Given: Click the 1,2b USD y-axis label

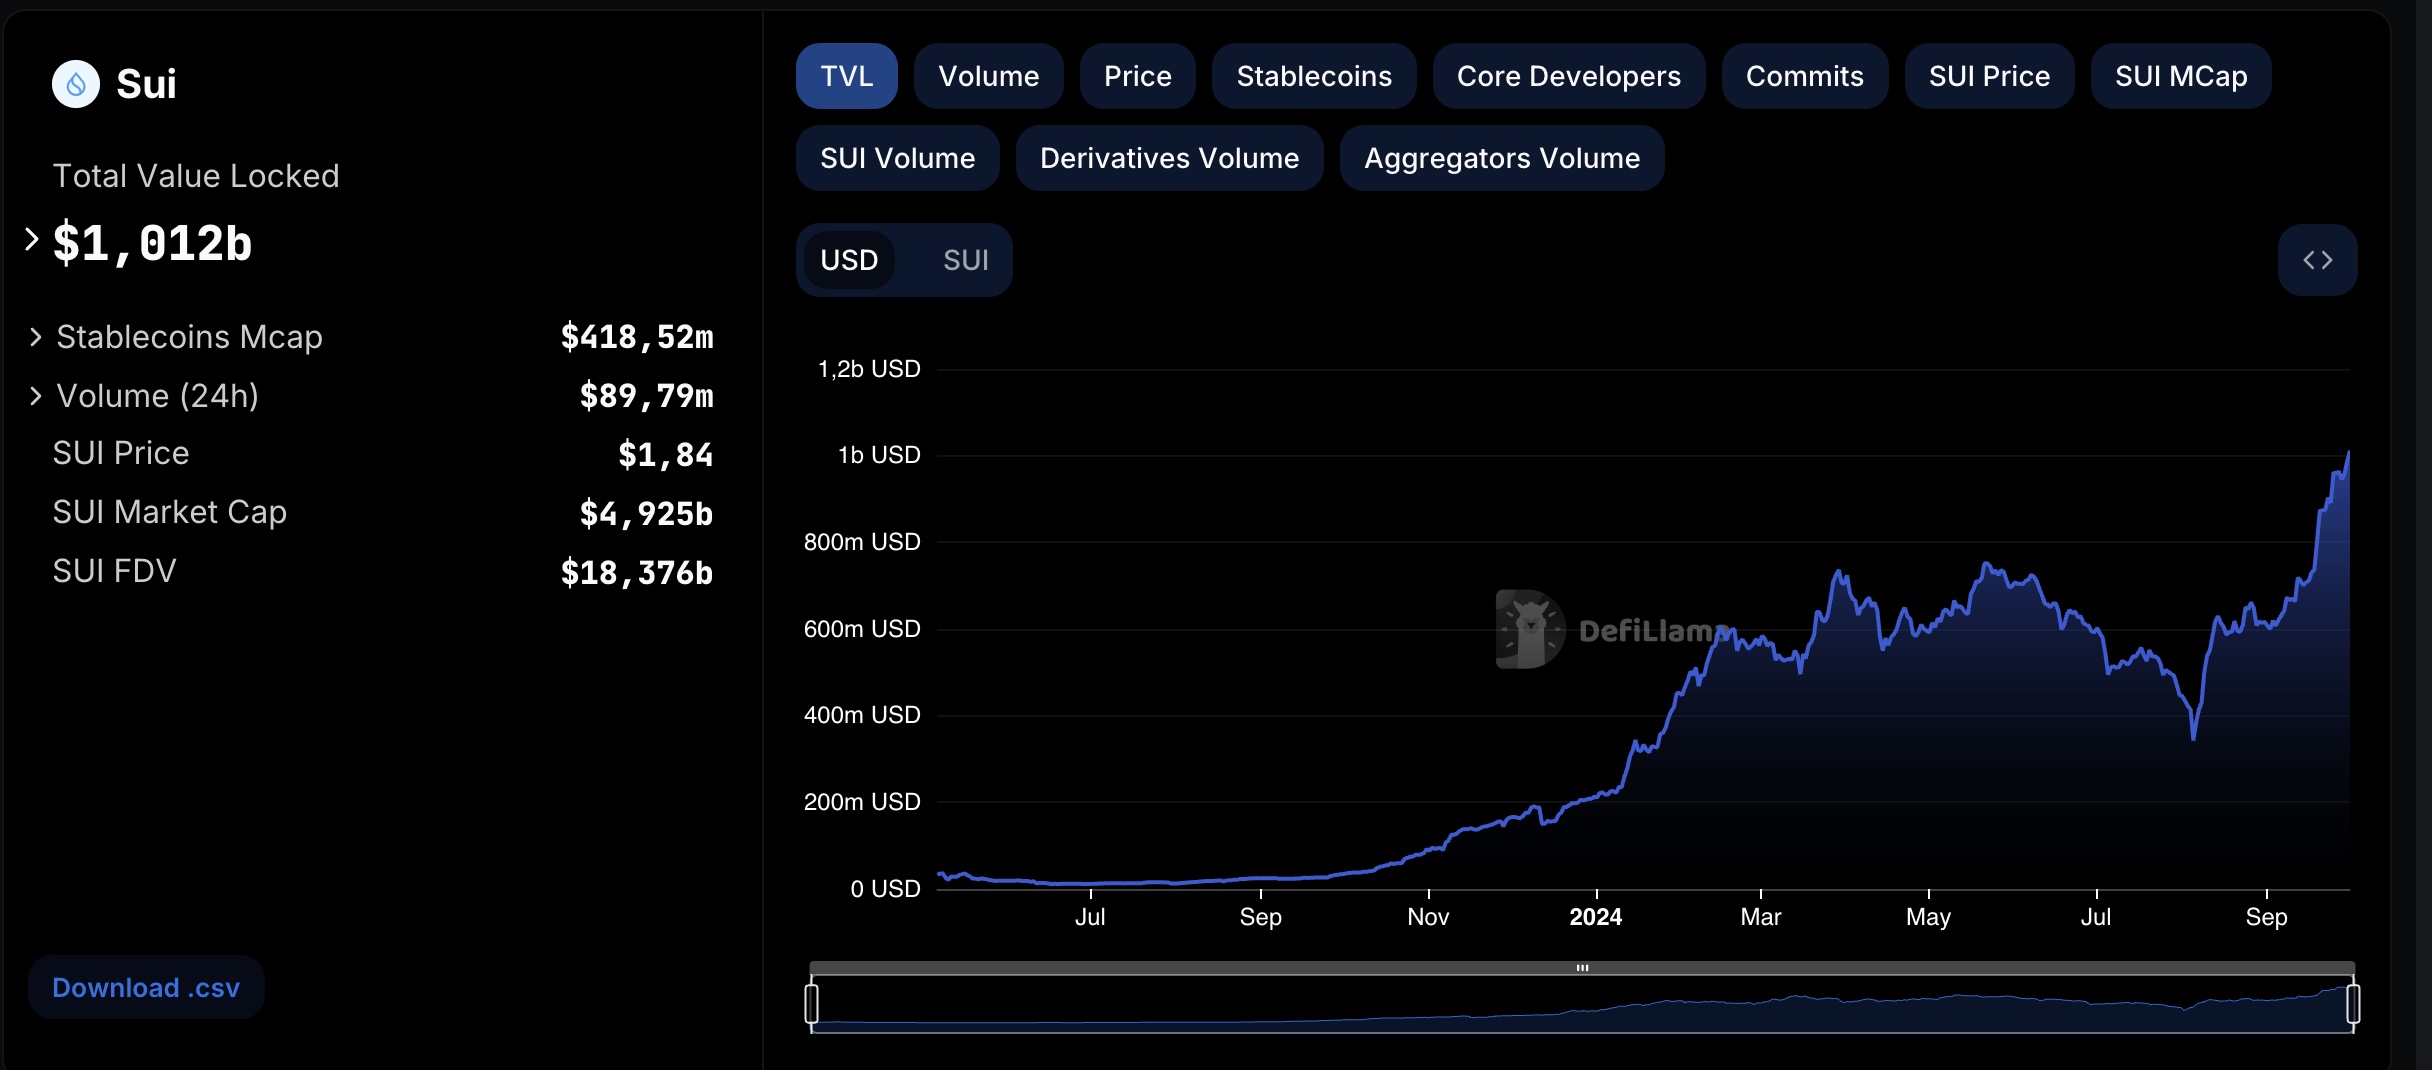Looking at the screenshot, I should tap(869, 369).
